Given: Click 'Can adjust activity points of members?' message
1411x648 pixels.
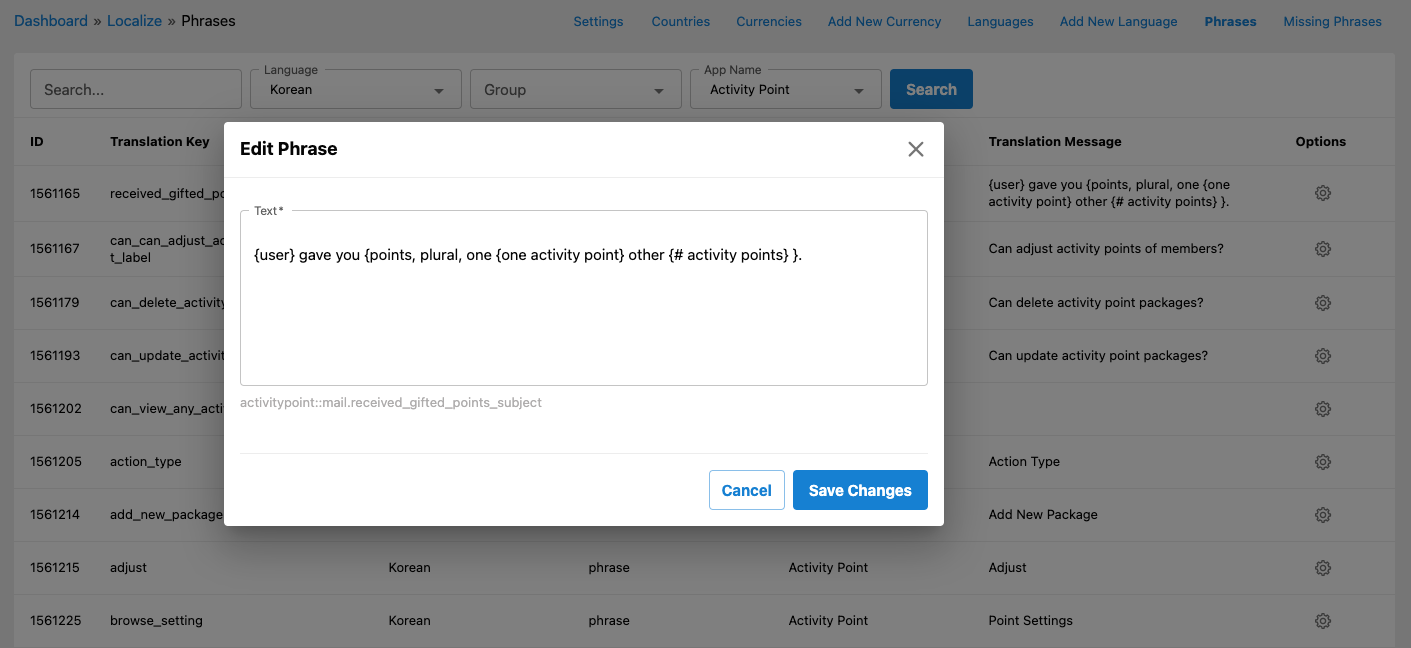Looking at the screenshot, I should click(x=1106, y=249).
